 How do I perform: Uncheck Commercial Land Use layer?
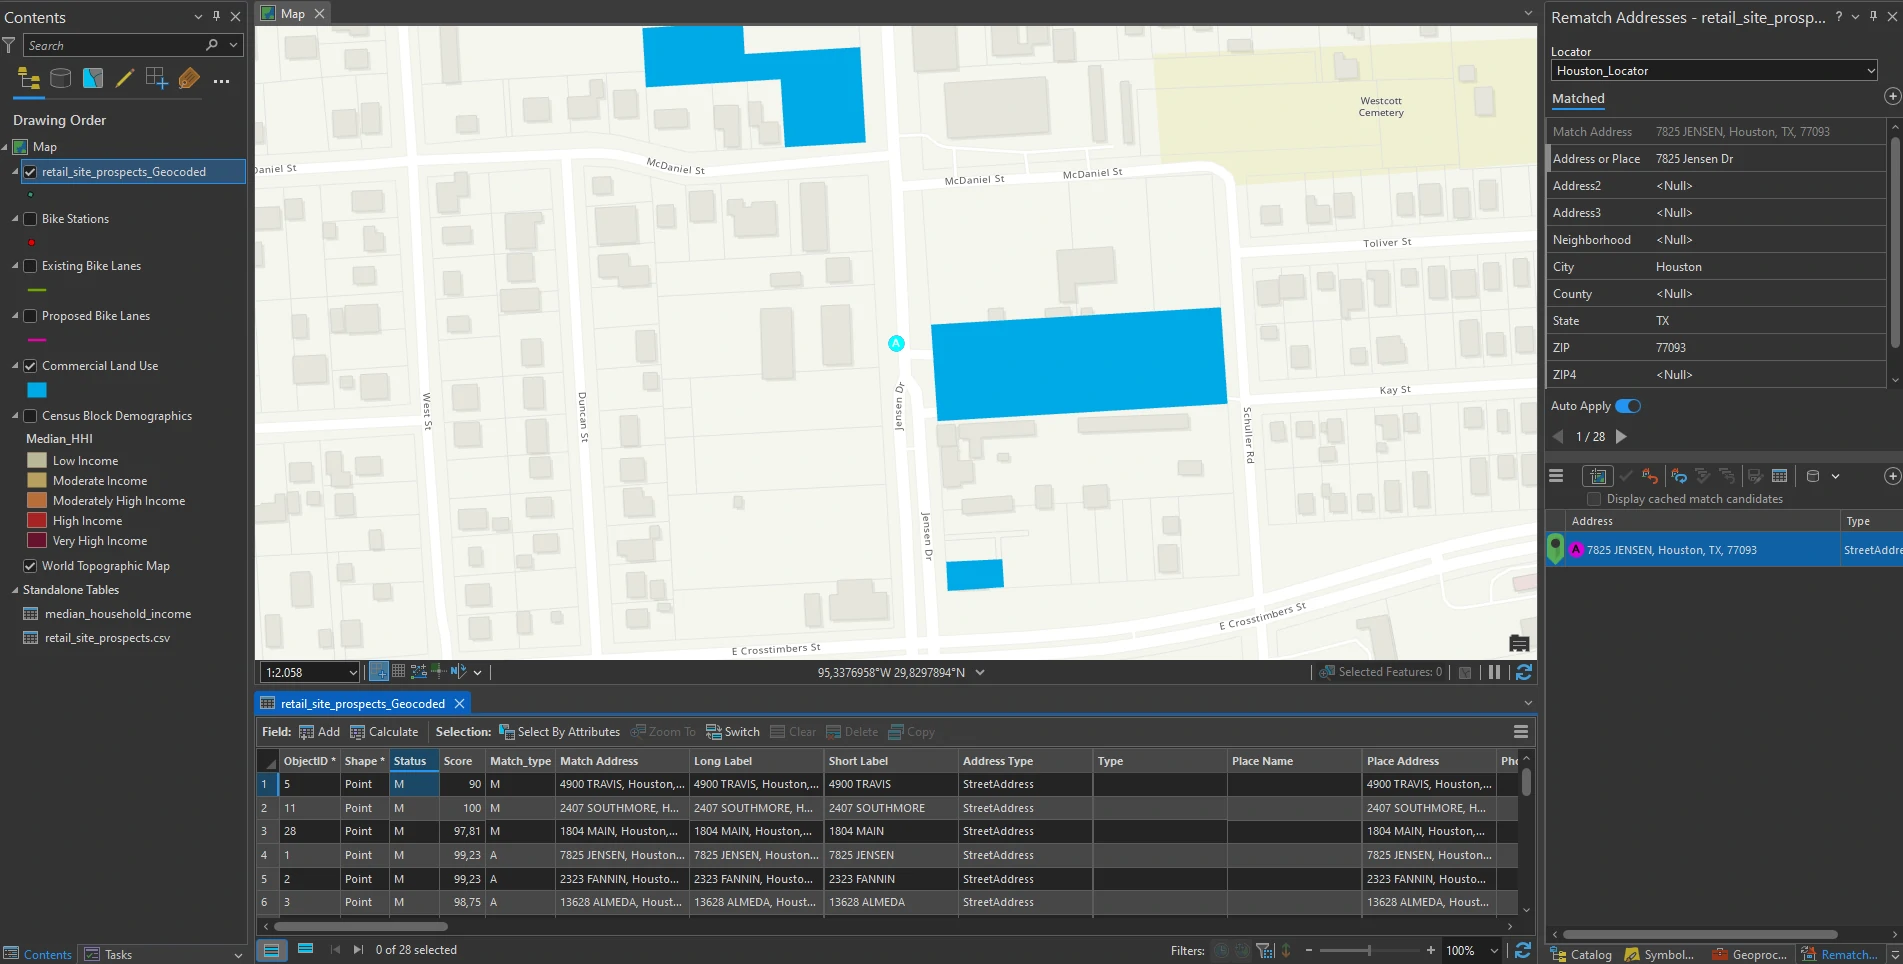pyautogui.click(x=30, y=366)
